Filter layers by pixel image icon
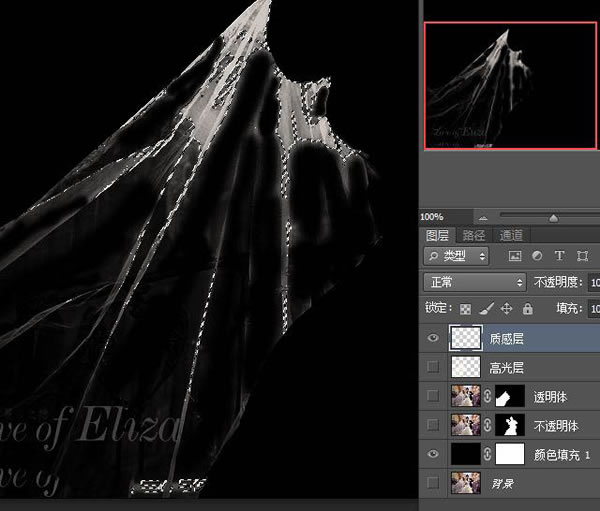600x511 pixels. (515, 256)
